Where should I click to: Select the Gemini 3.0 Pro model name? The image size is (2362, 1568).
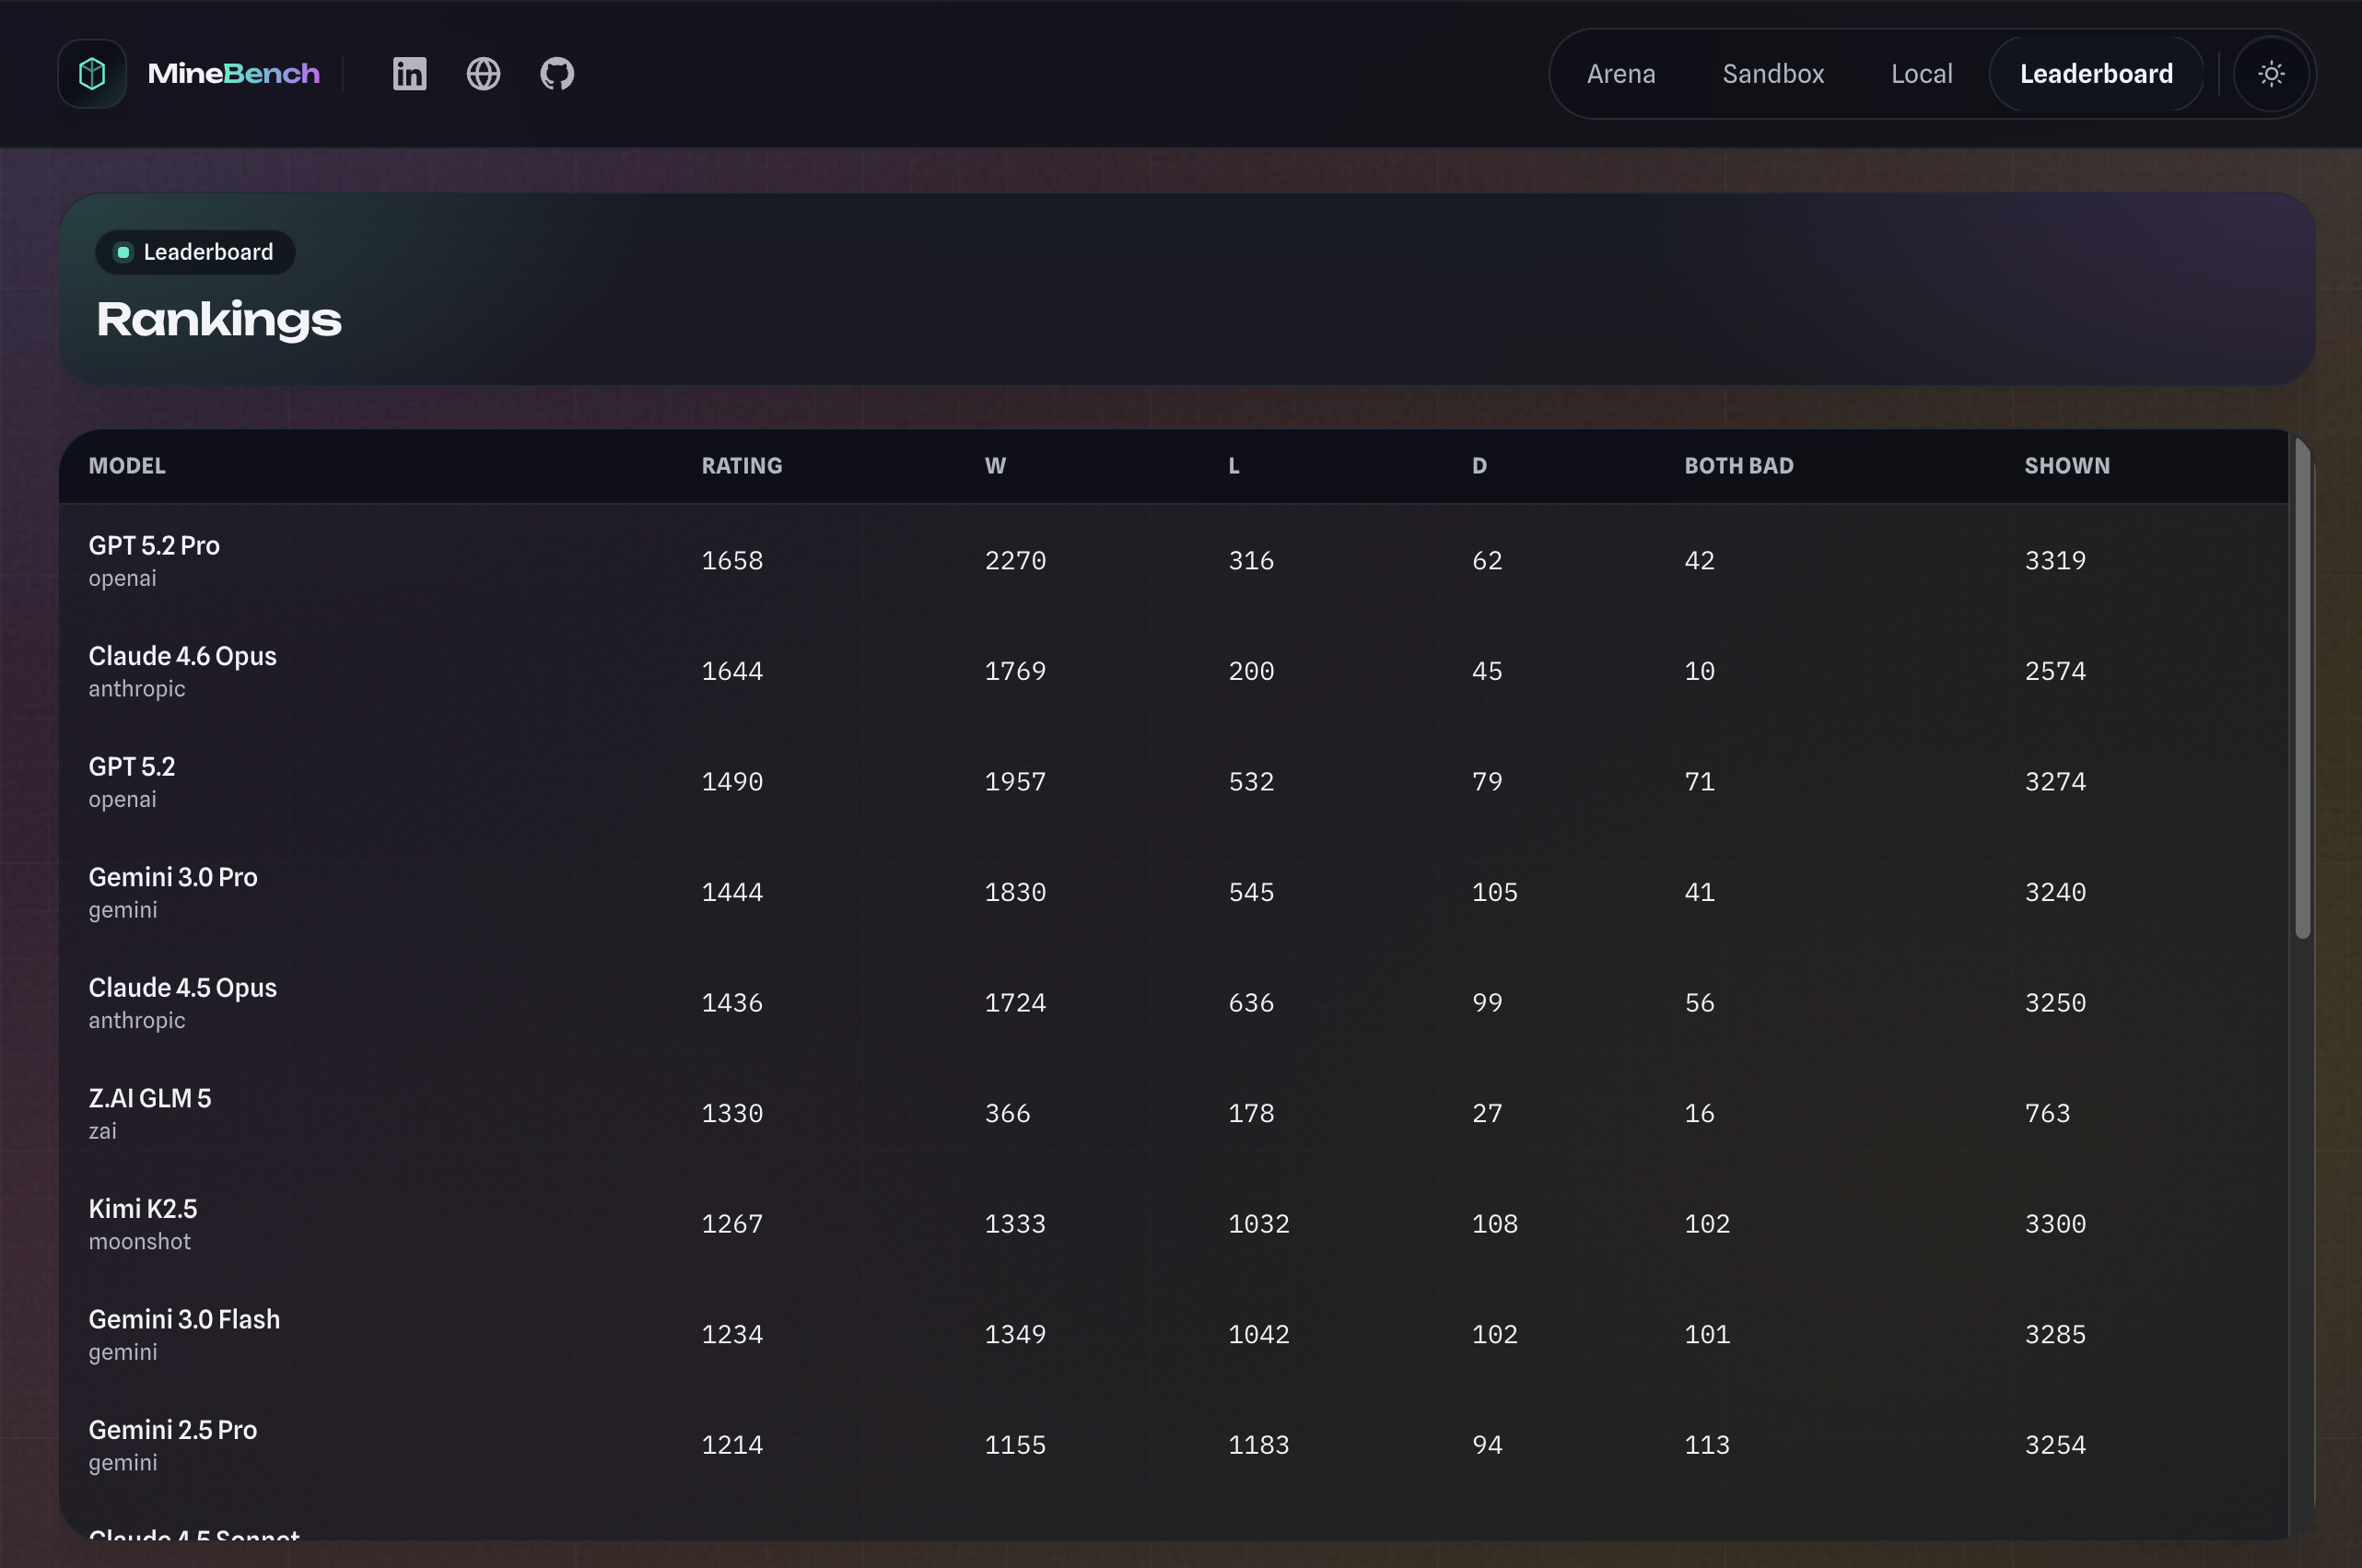(173, 877)
